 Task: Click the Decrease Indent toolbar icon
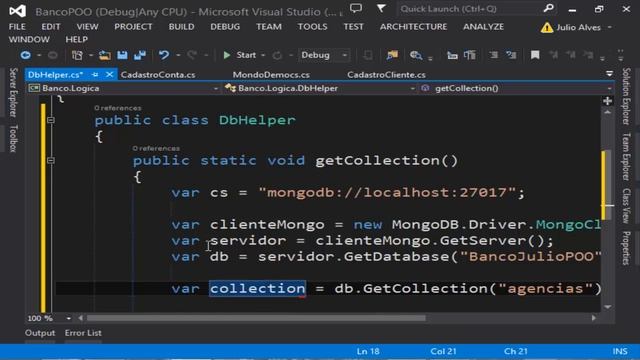click(x=452, y=55)
